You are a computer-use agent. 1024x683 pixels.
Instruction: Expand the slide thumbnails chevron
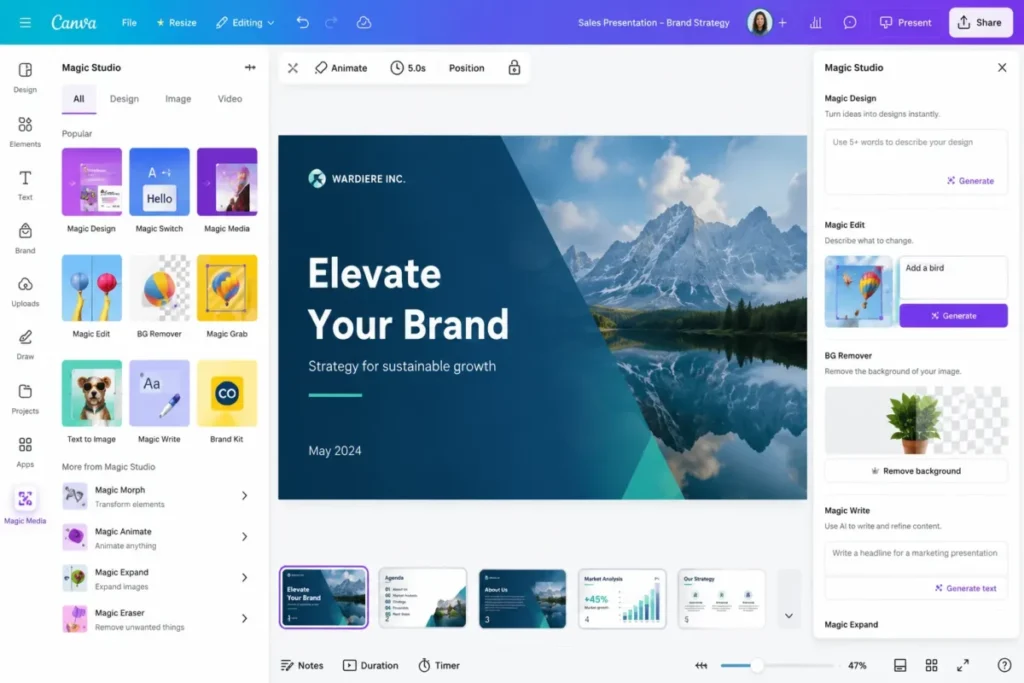point(788,615)
